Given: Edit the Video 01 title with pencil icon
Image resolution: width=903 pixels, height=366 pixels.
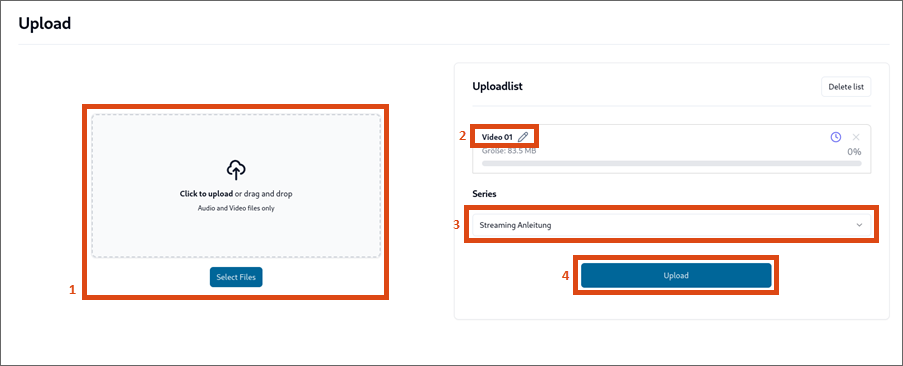Looking at the screenshot, I should pyautogui.click(x=523, y=137).
